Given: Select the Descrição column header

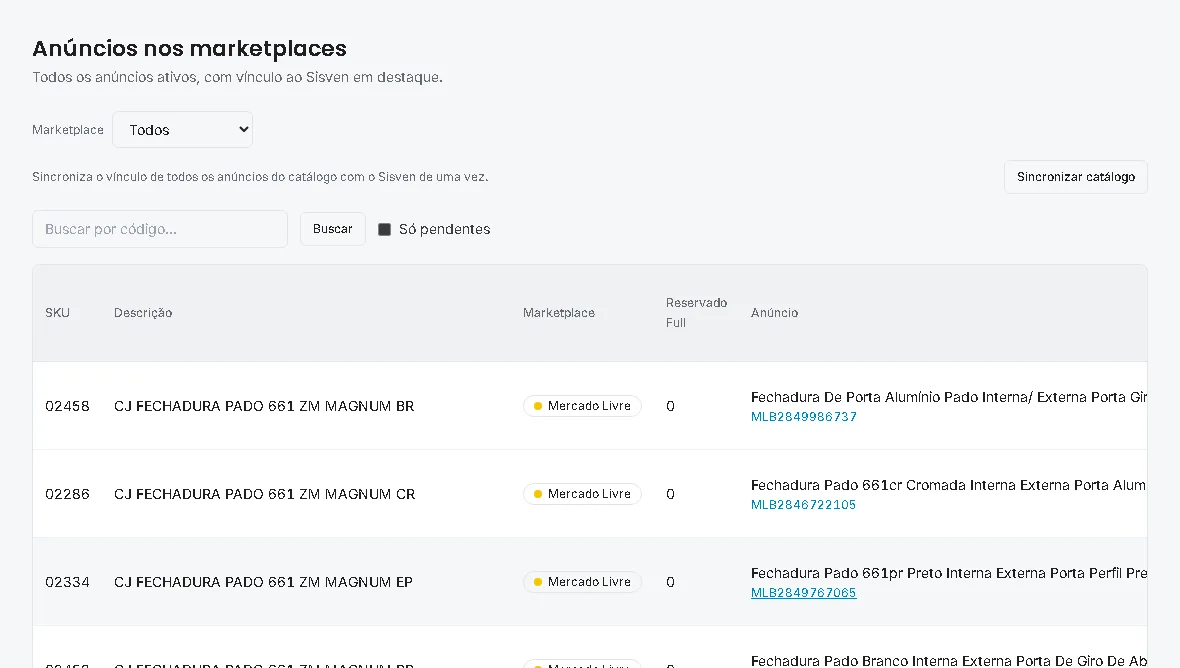Looking at the screenshot, I should point(143,313).
